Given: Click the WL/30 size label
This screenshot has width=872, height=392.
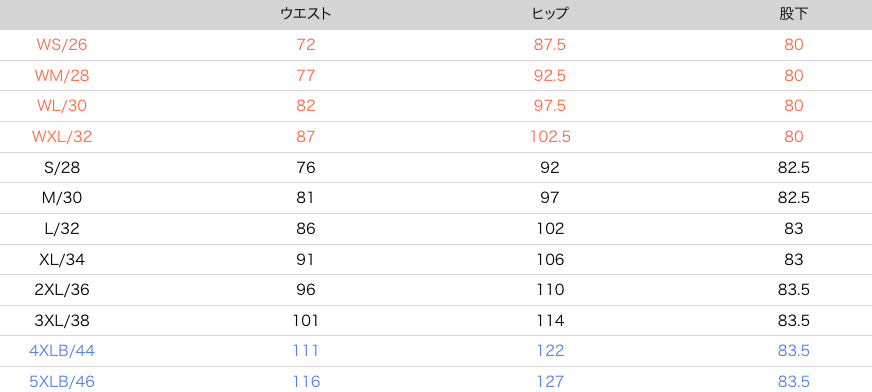Looking at the screenshot, I should [x=62, y=106].
